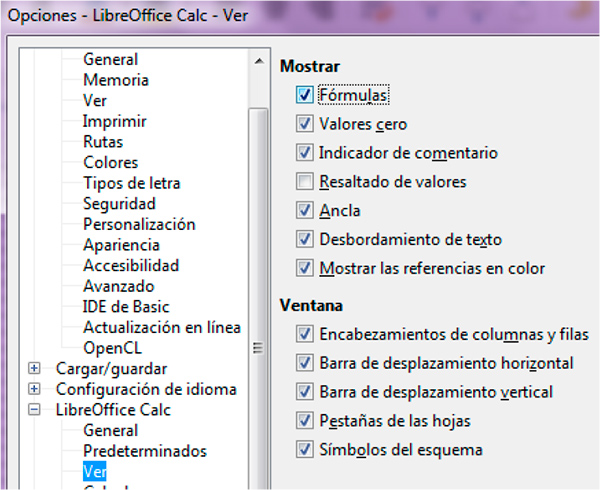Toggle the Ancla checkbox
The image size is (600, 490).
(x=305, y=211)
